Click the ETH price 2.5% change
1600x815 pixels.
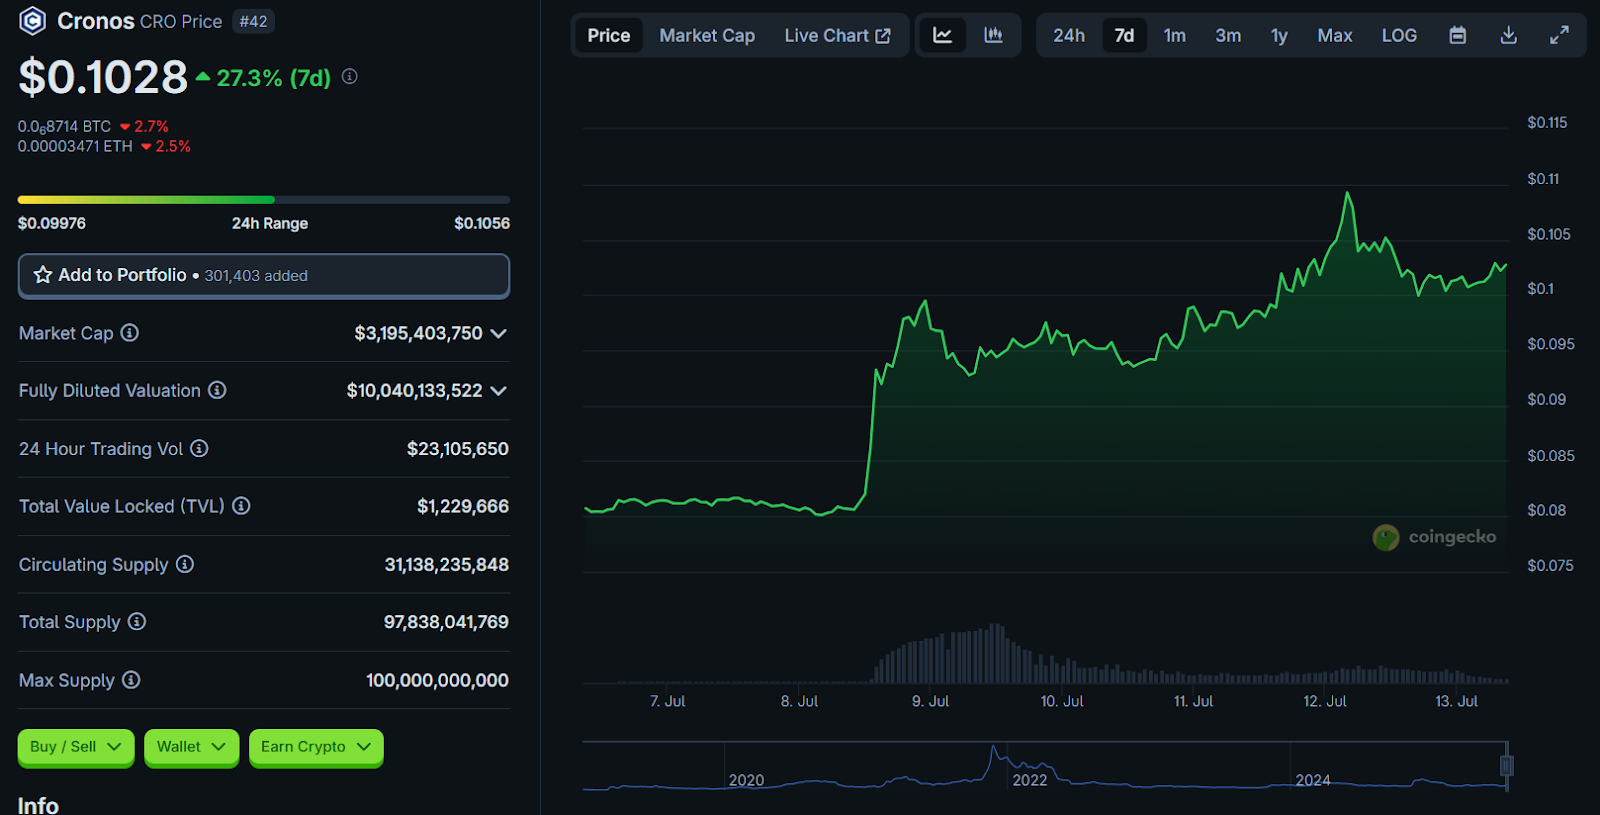(x=166, y=146)
